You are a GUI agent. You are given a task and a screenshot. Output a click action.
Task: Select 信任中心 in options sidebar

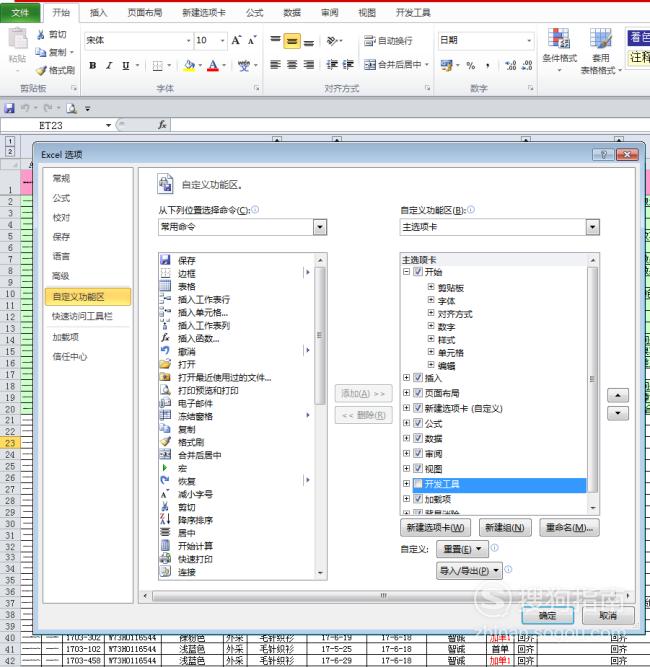pyautogui.click(x=70, y=356)
